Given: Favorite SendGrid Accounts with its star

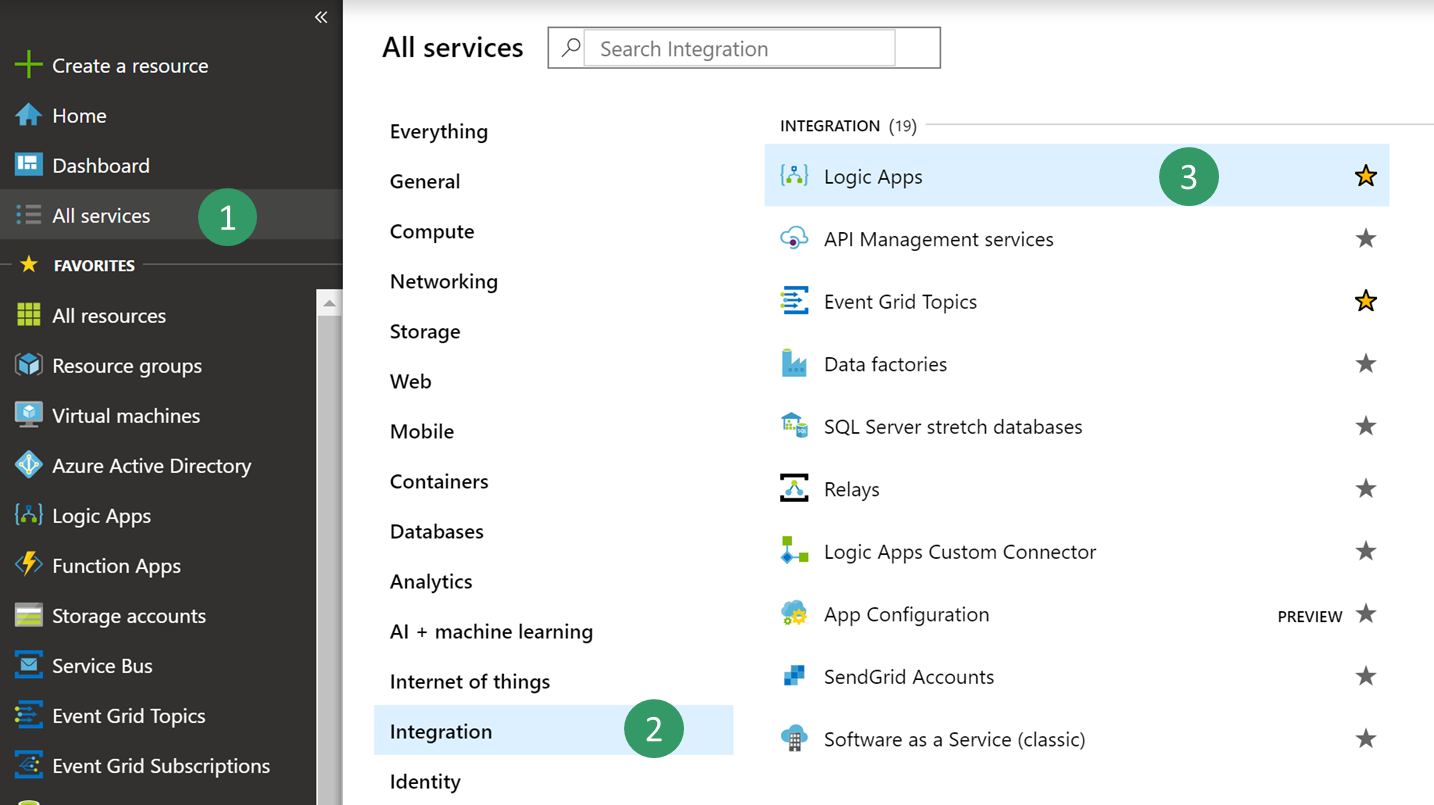Looking at the screenshot, I should (x=1366, y=676).
